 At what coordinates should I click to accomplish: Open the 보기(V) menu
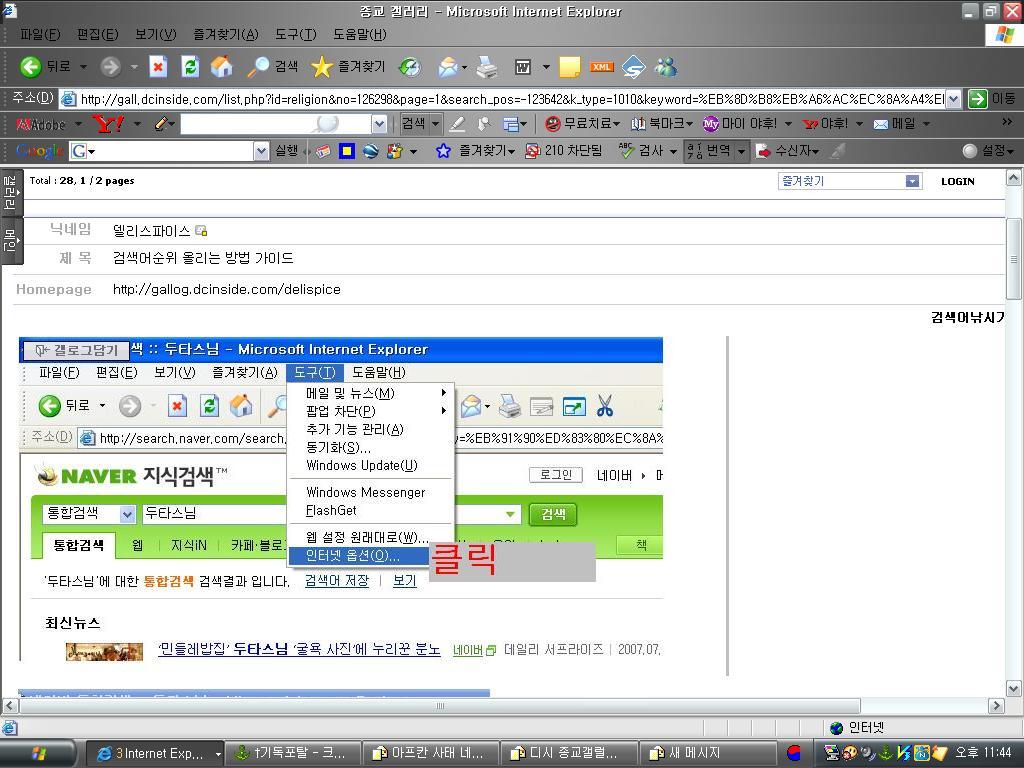(x=155, y=35)
